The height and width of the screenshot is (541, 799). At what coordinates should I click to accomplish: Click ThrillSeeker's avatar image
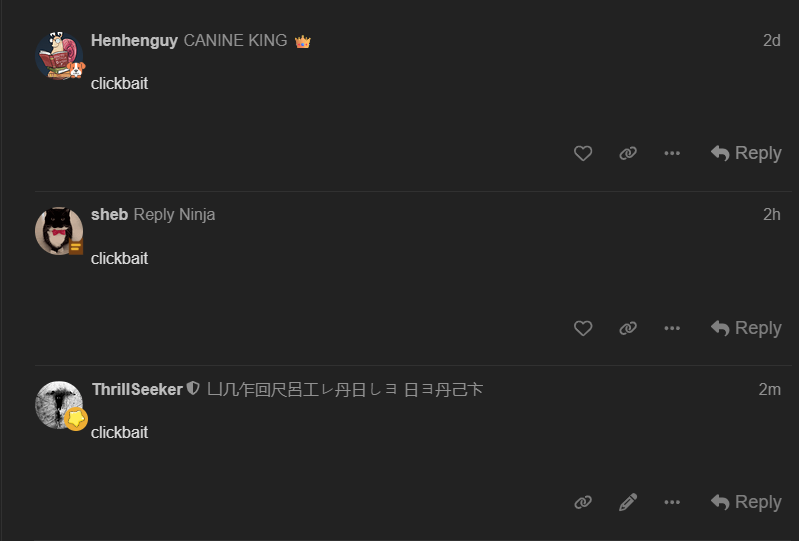click(x=59, y=404)
